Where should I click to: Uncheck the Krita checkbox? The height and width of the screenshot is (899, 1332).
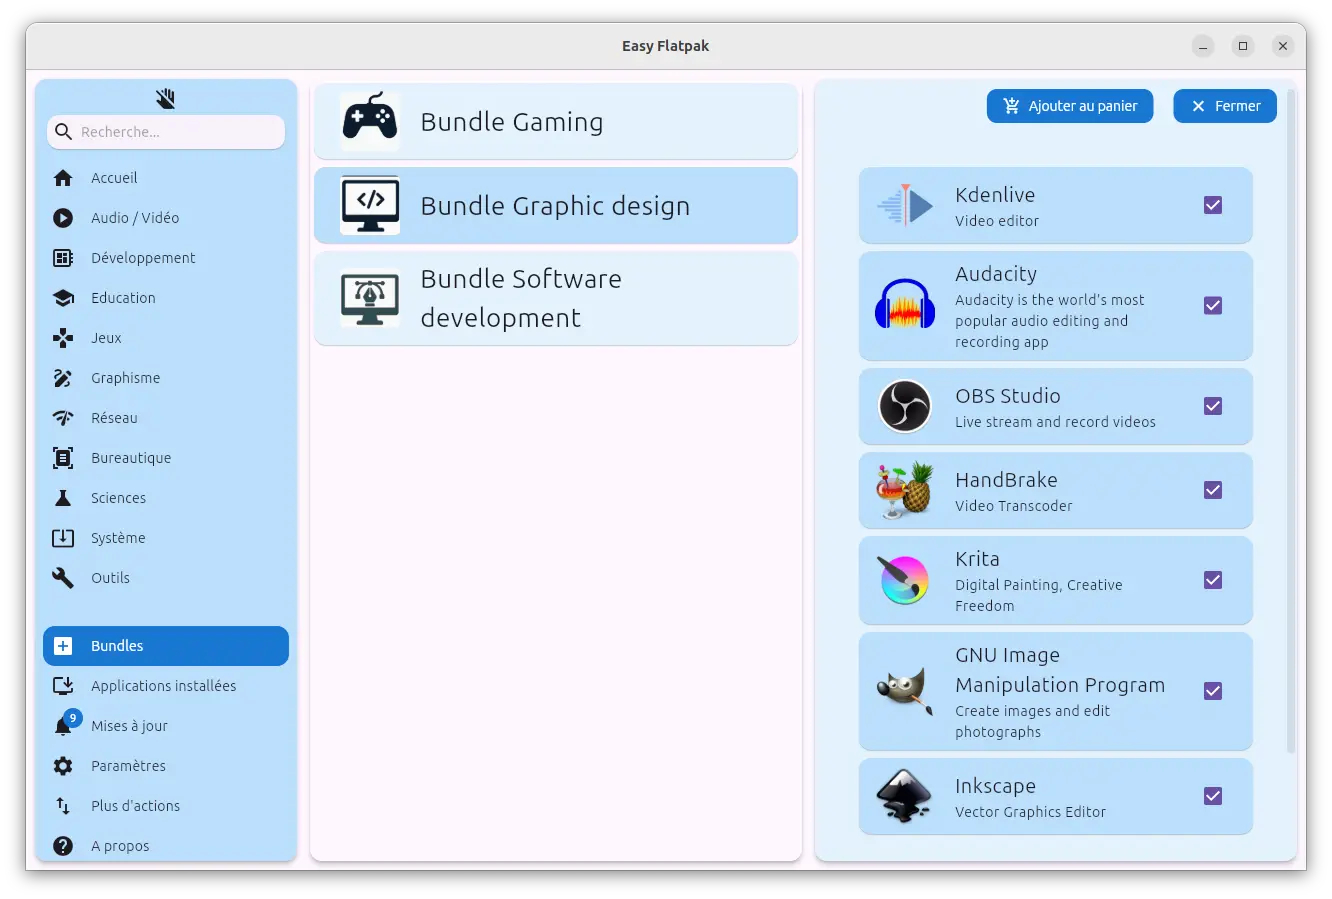pyautogui.click(x=1213, y=580)
